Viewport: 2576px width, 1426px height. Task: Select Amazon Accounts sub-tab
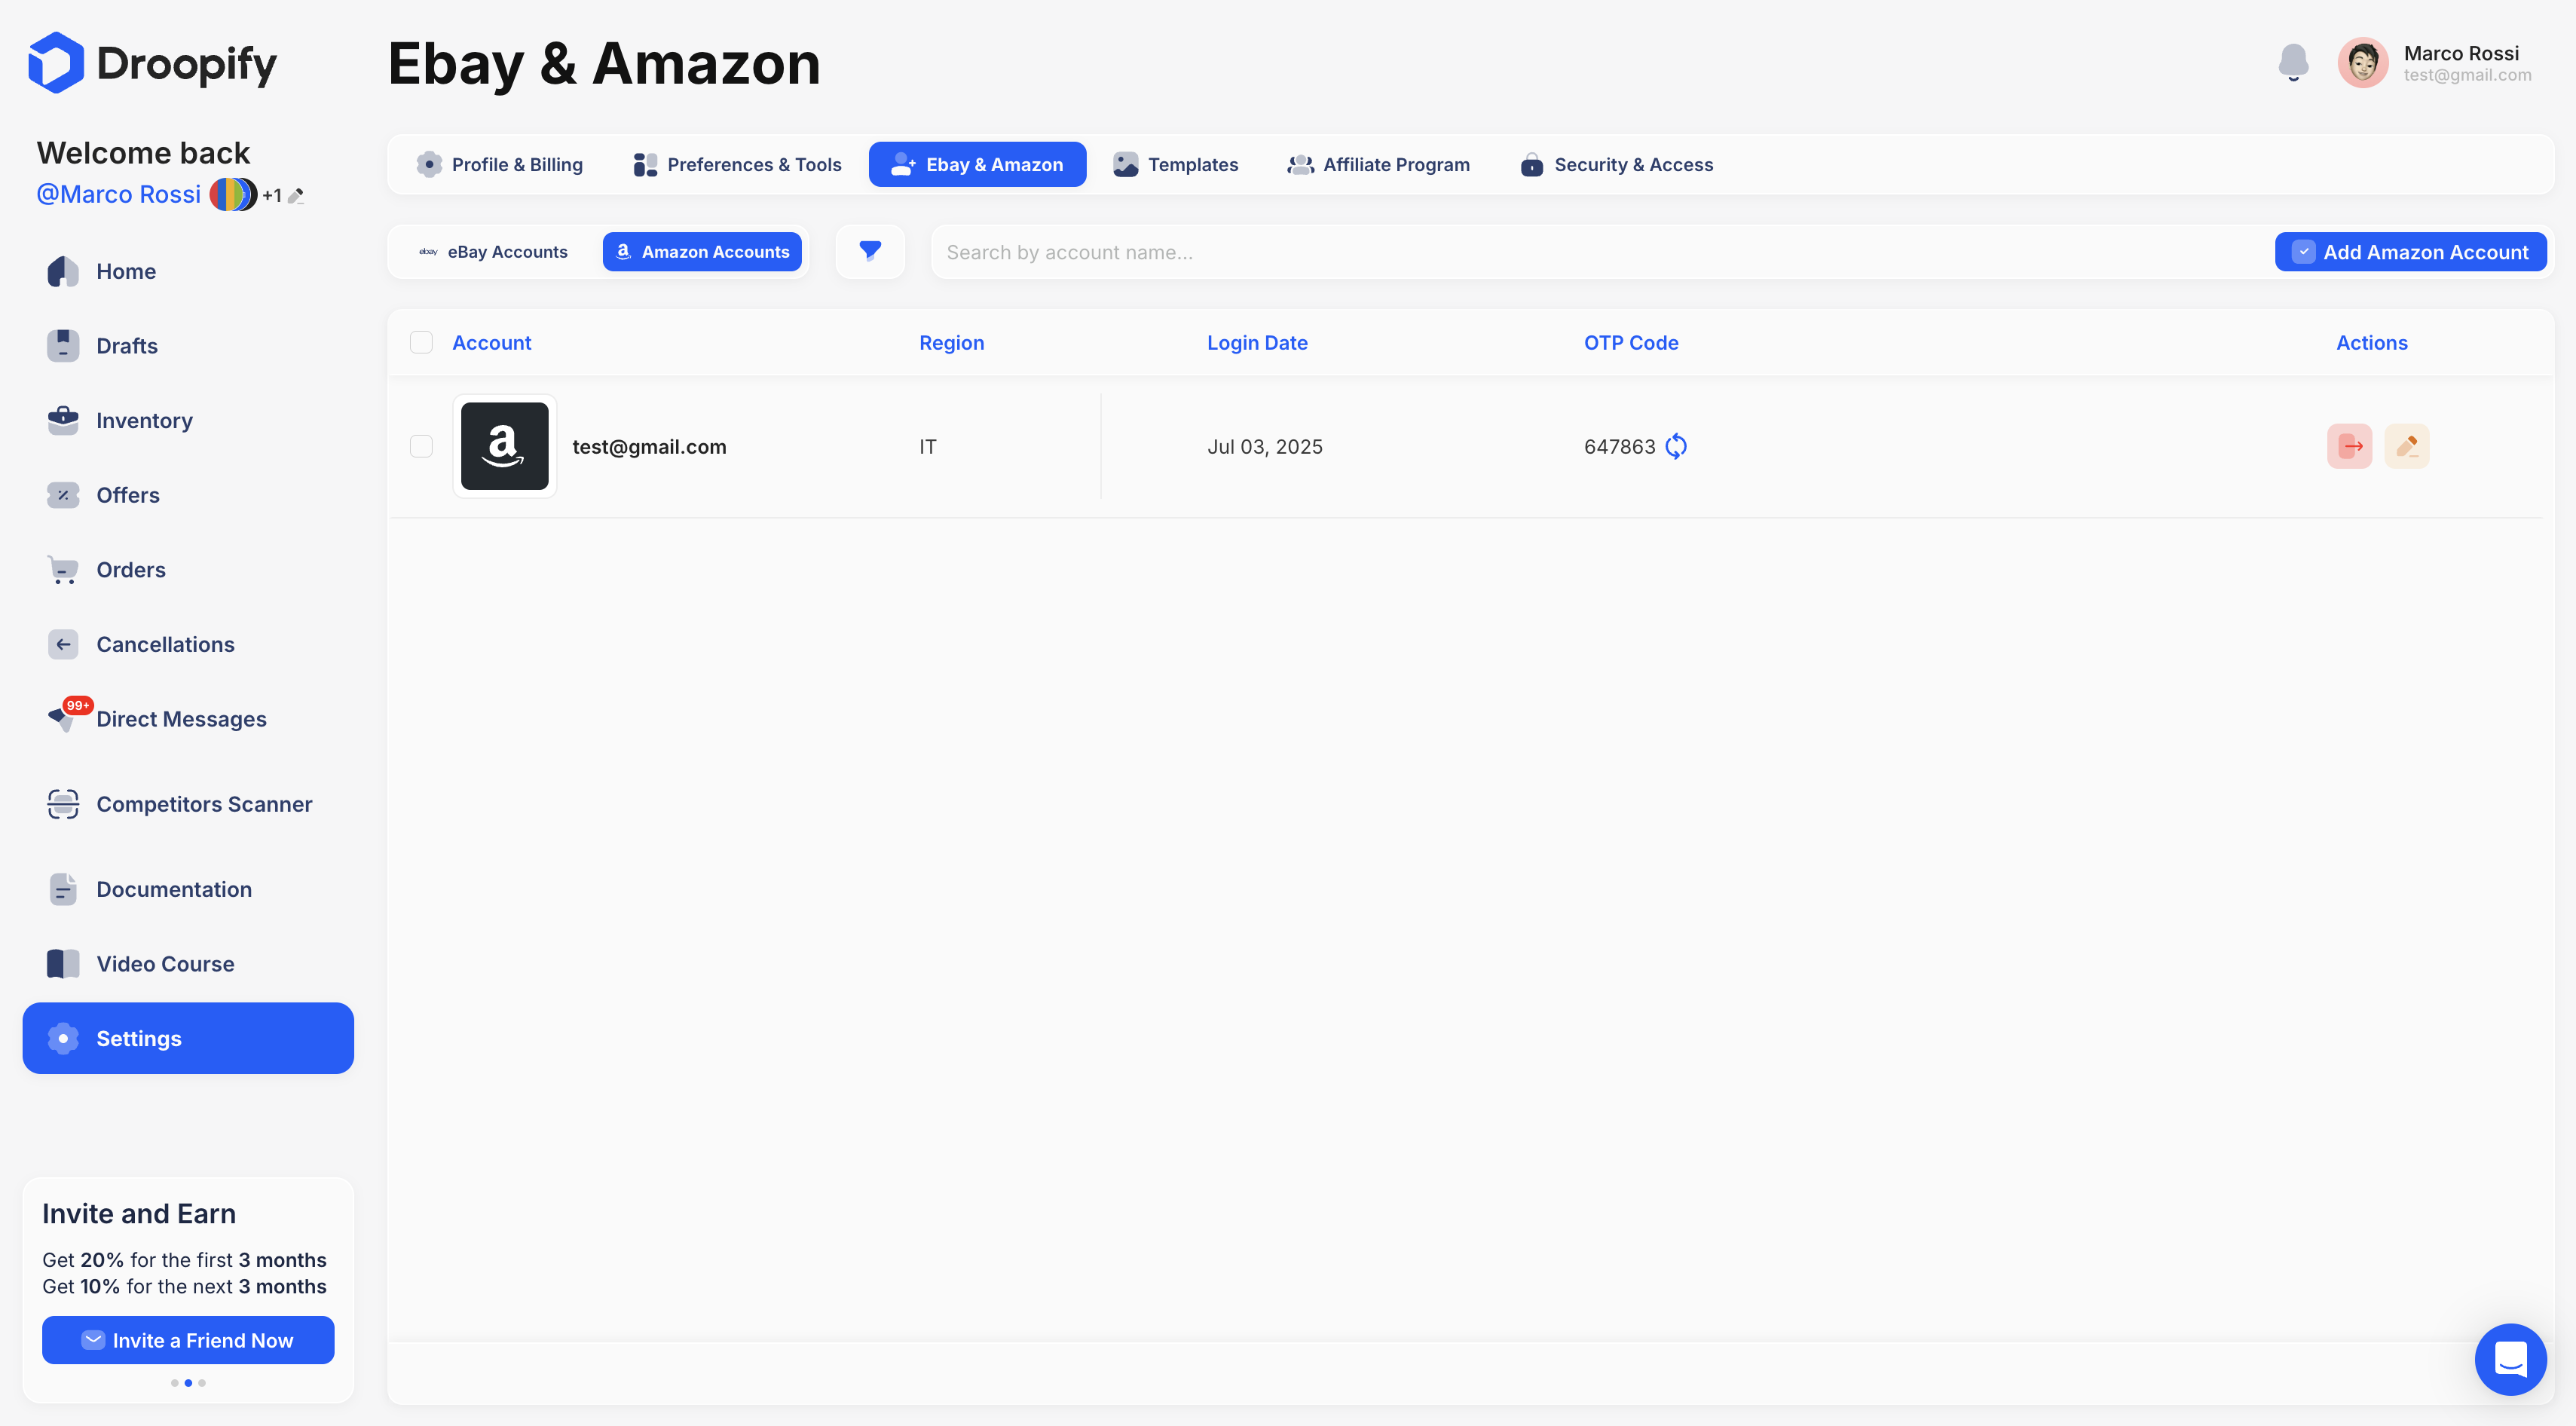click(702, 252)
